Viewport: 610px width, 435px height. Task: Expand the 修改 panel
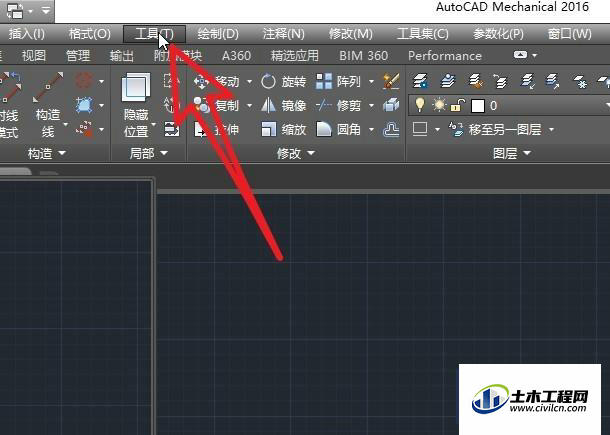tap(295, 153)
